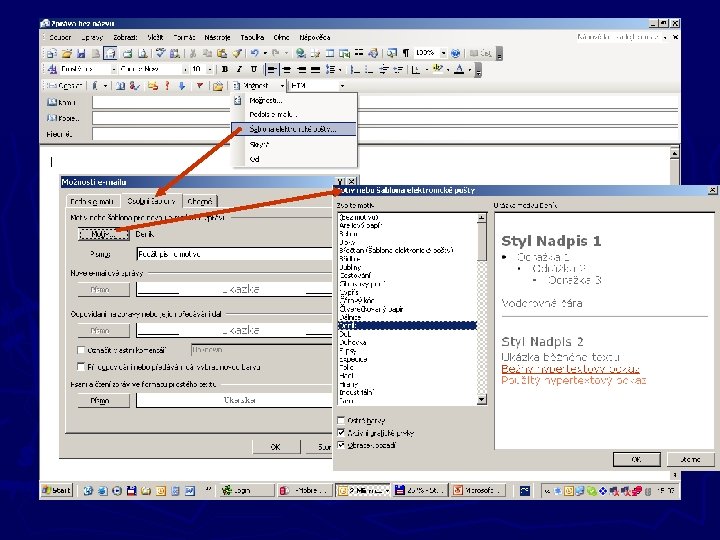This screenshot has width=720, height=540.
Task: Expand the Undo history arrow
Action: (265, 54)
